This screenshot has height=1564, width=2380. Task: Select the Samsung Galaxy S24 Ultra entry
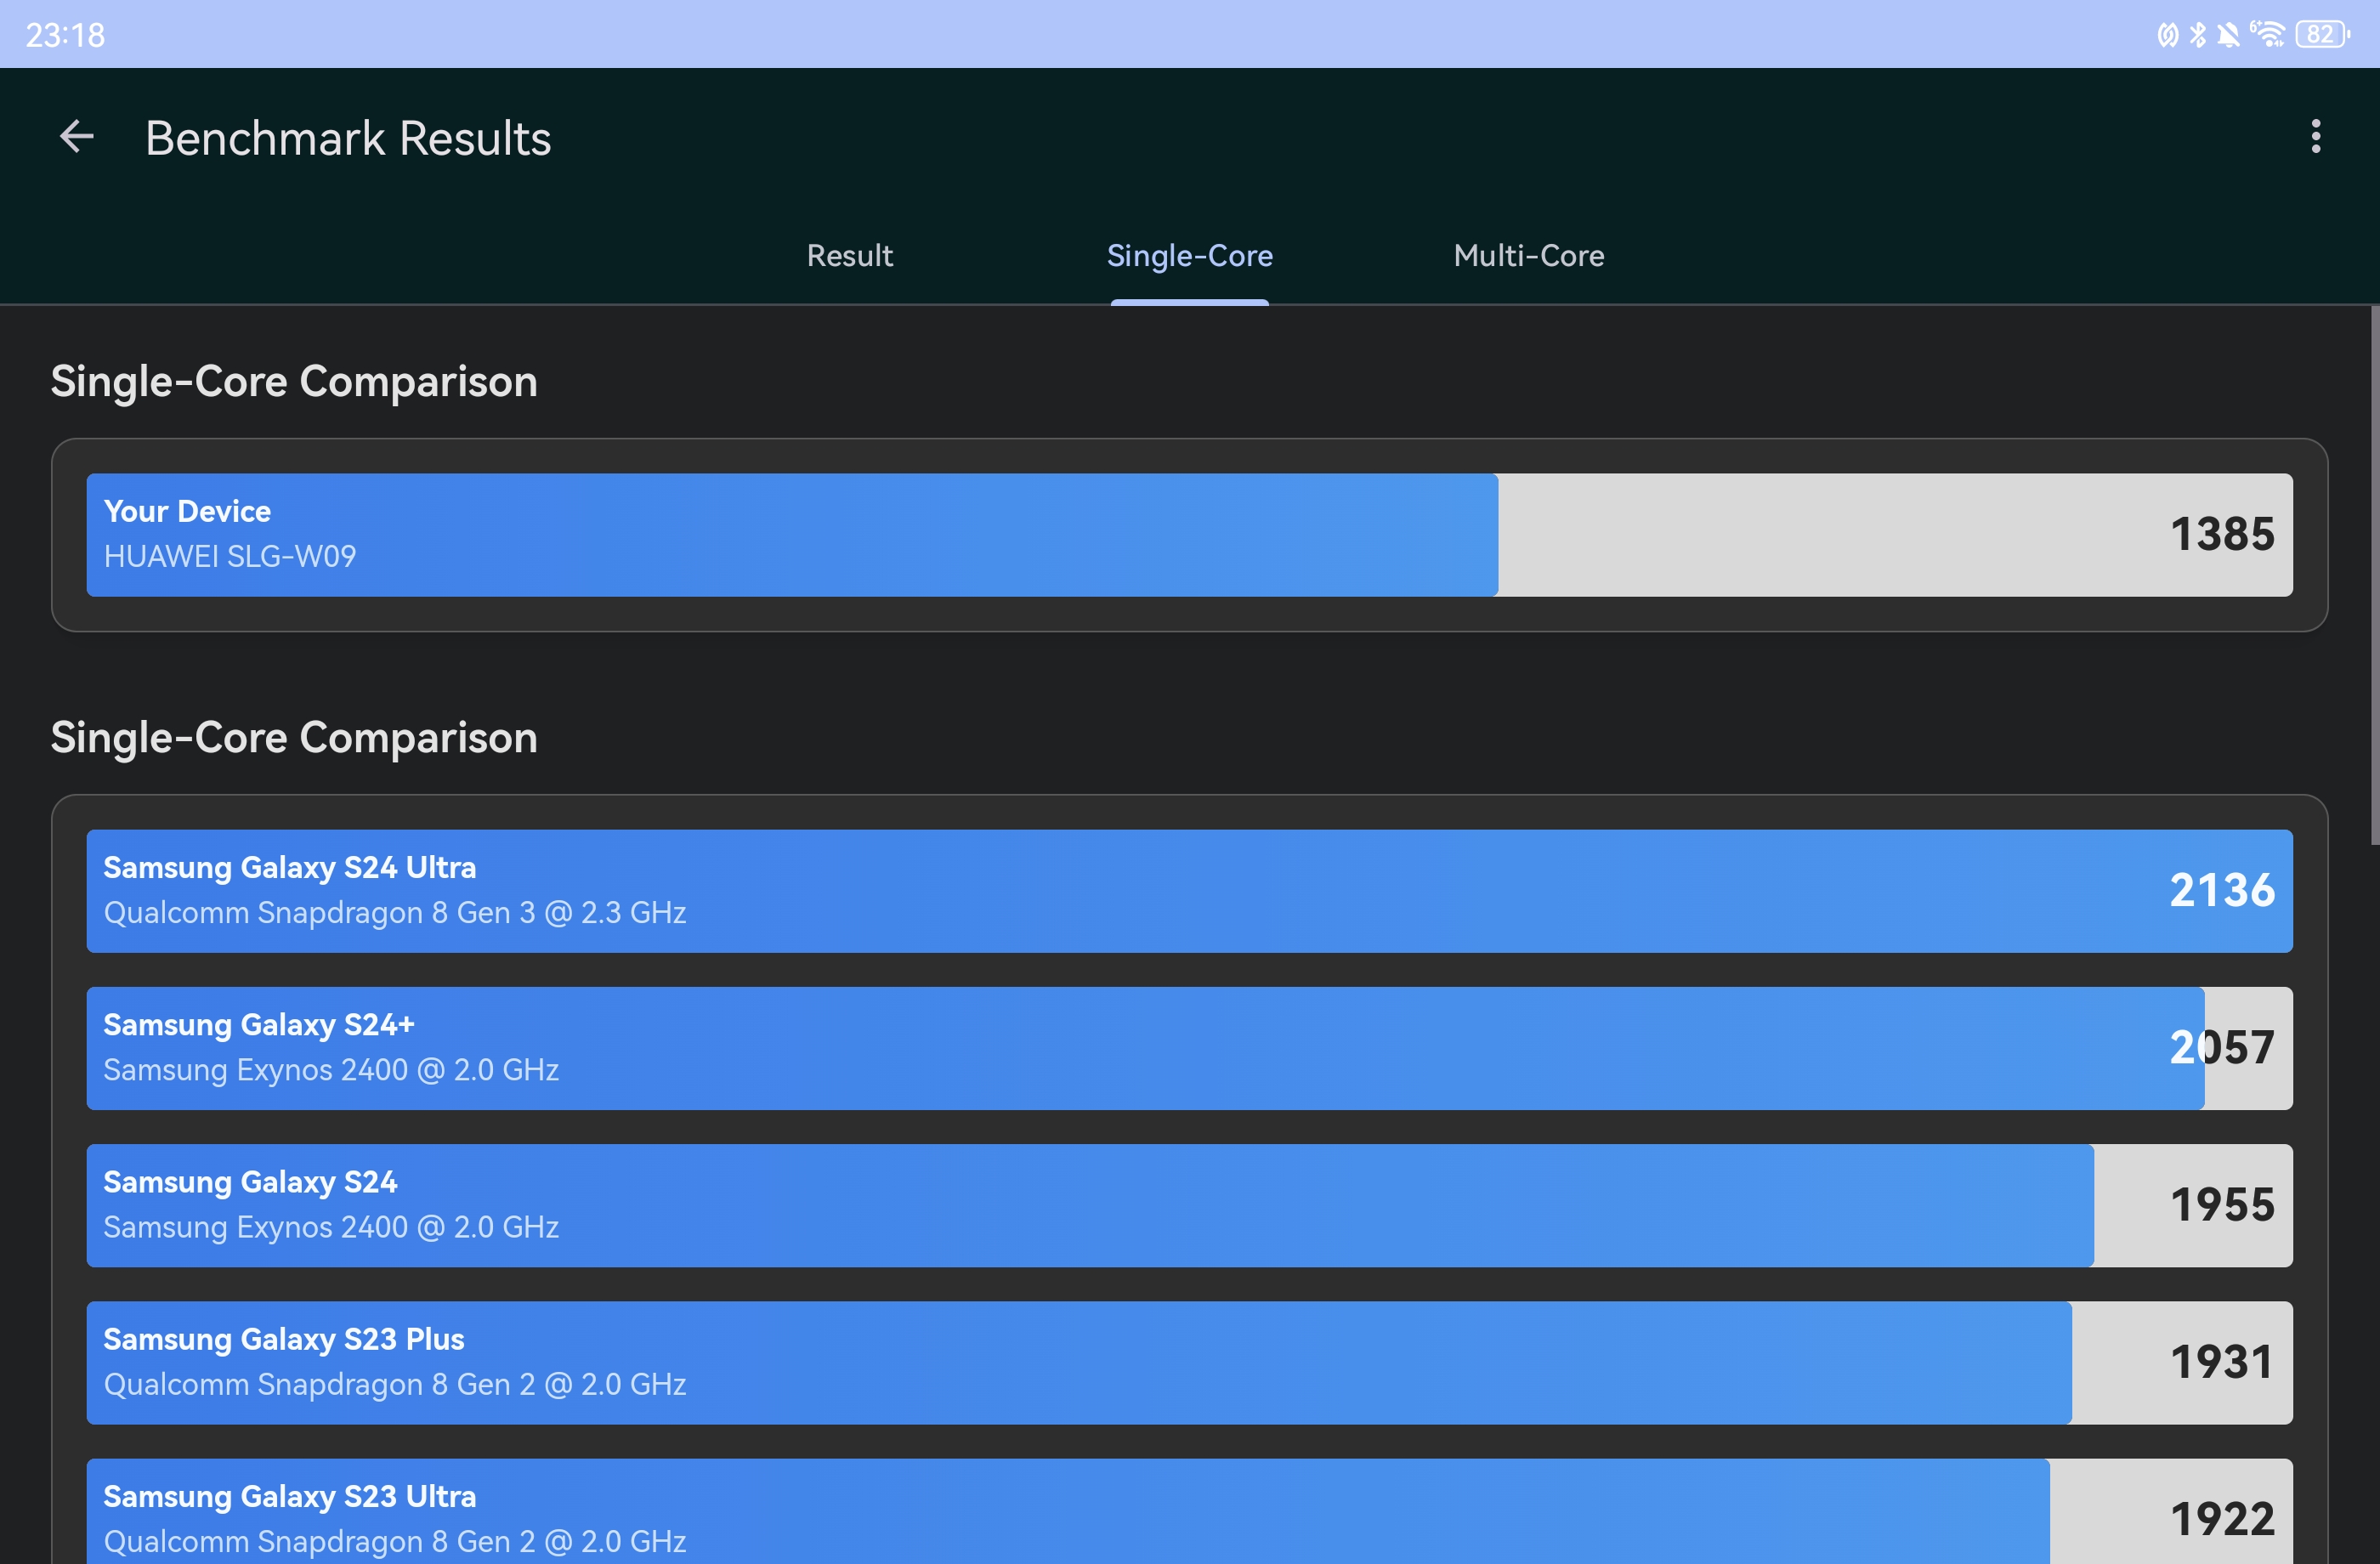(x=1189, y=891)
